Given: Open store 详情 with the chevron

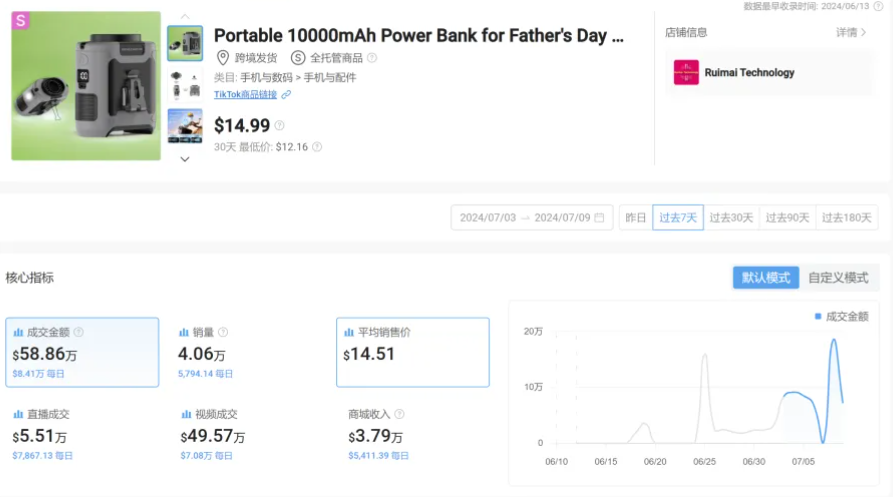Looking at the screenshot, I should 851,33.
